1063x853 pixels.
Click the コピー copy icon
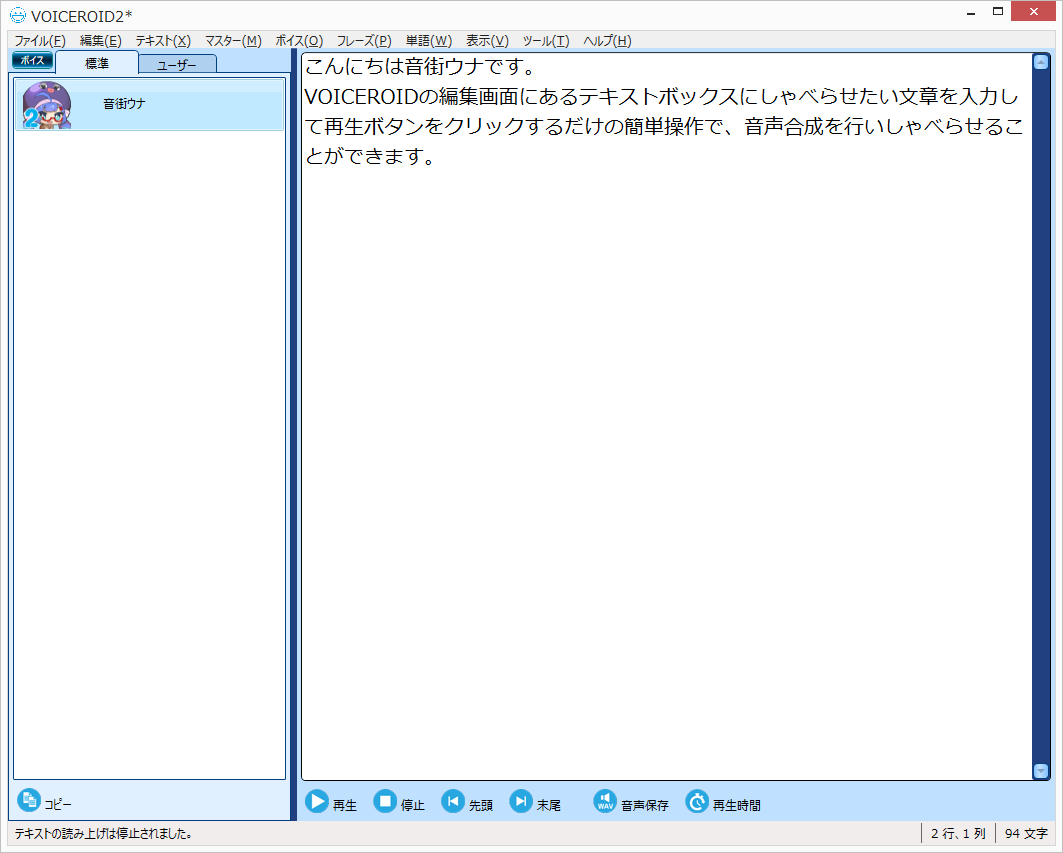pyautogui.click(x=28, y=800)
